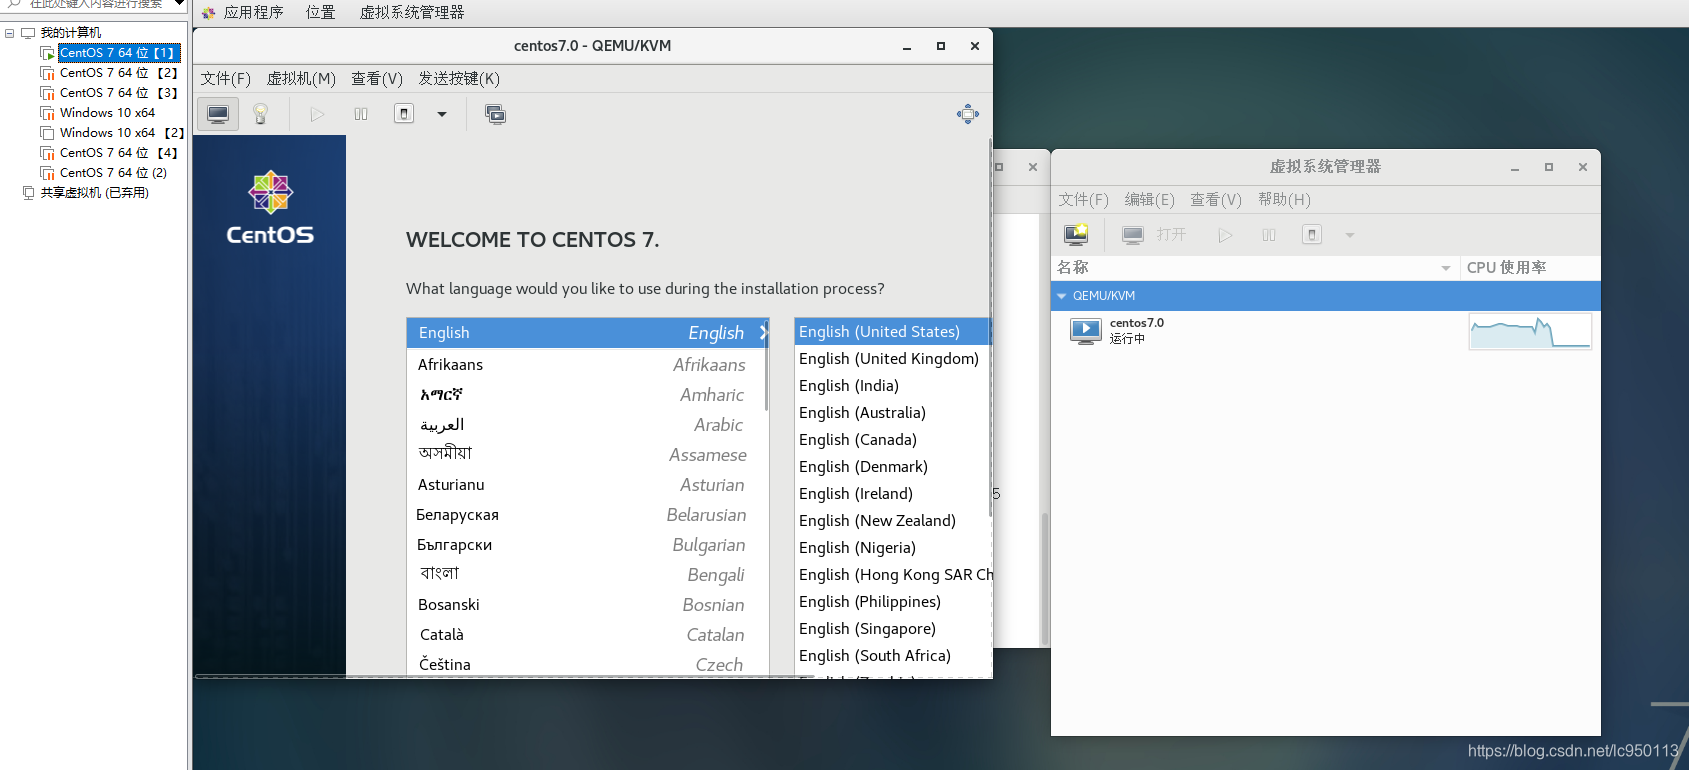The image size is (1689, 770).
Task: Select 共享虚拟机 (已弃用) tree item
Action: click(94, 192)
